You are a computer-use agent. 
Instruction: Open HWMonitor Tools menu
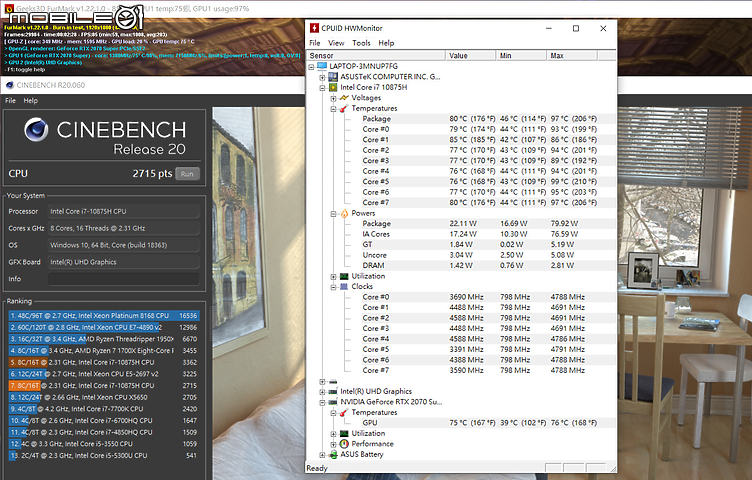(361, 43)
